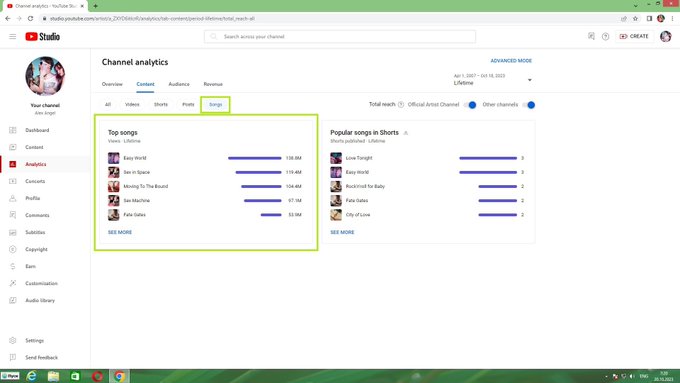Viewport: 680px width, 383px height.
Task: Open Customization in the sidebar
Action: tap(41, 283)
